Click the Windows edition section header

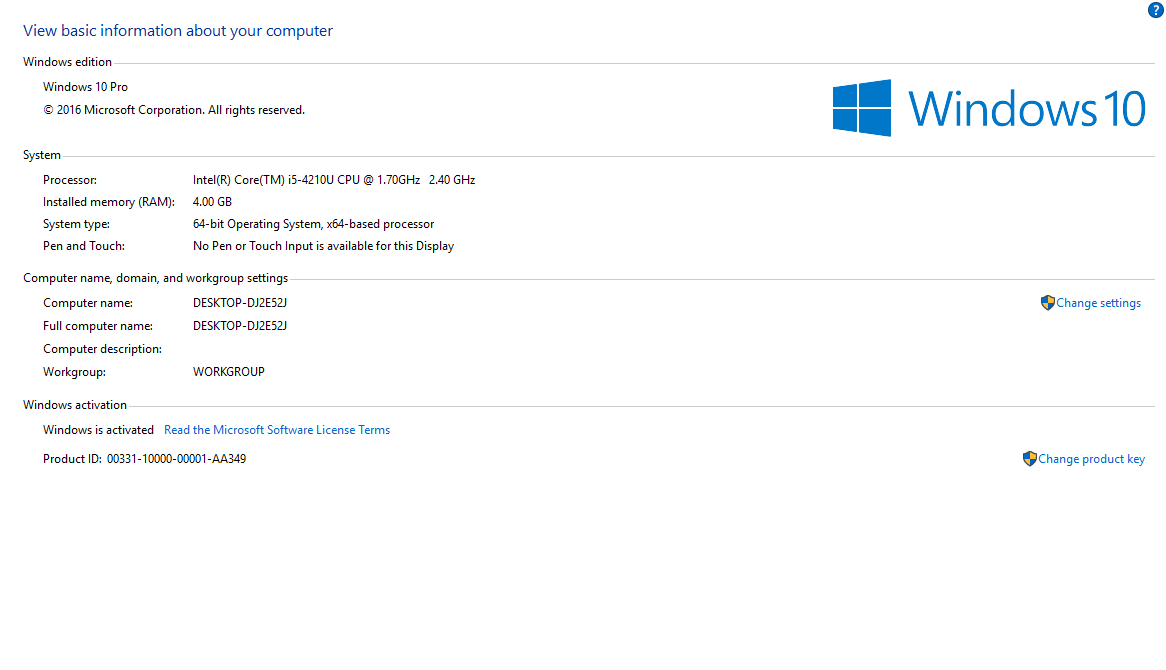68,62
